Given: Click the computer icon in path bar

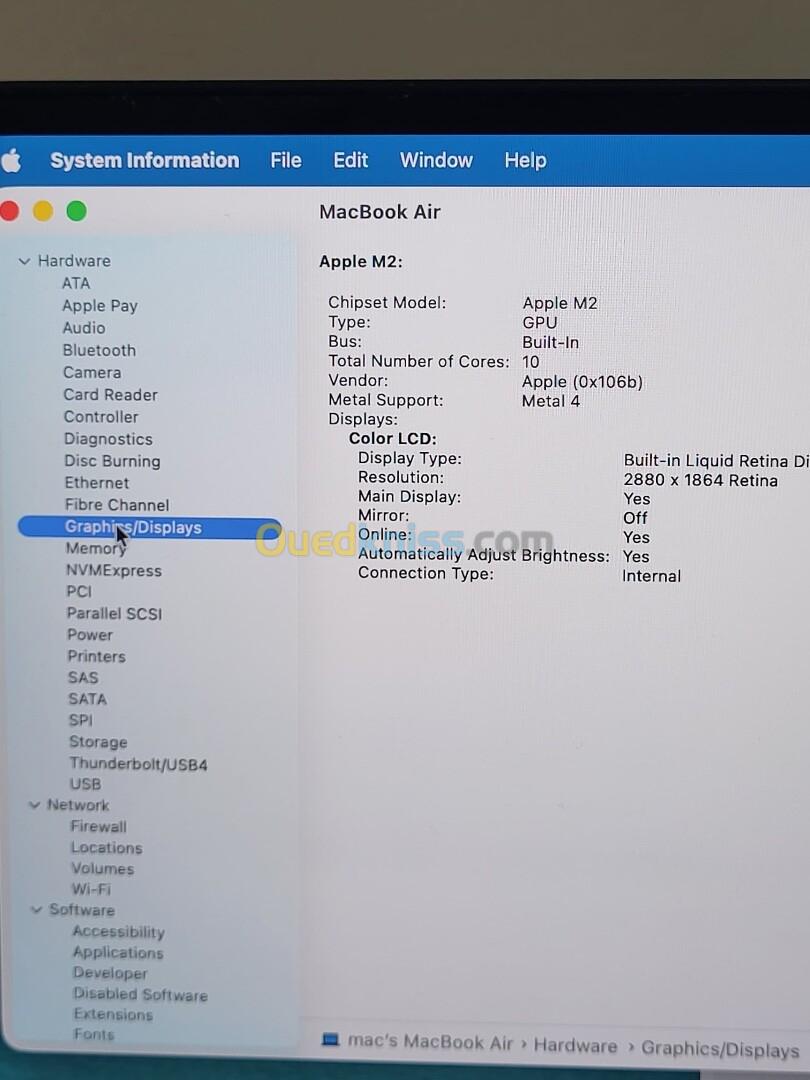Looking at the screenshot, I should (x=331, y=1039).
